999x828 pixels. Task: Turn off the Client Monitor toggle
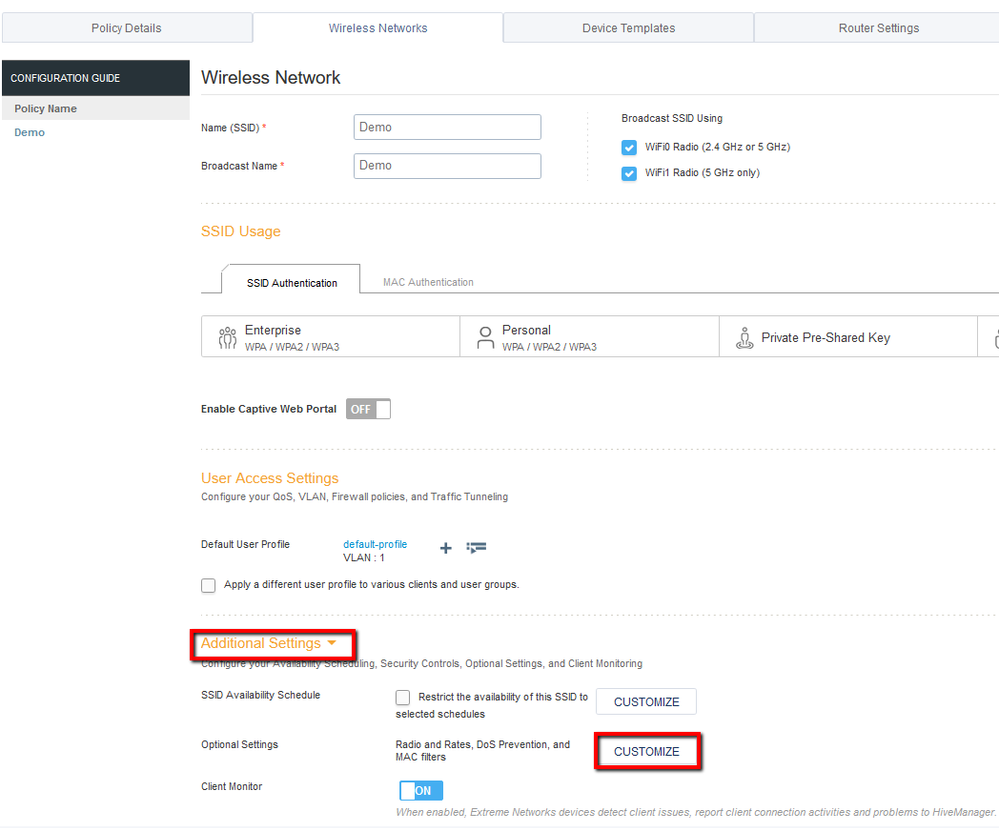pos(421,791)
